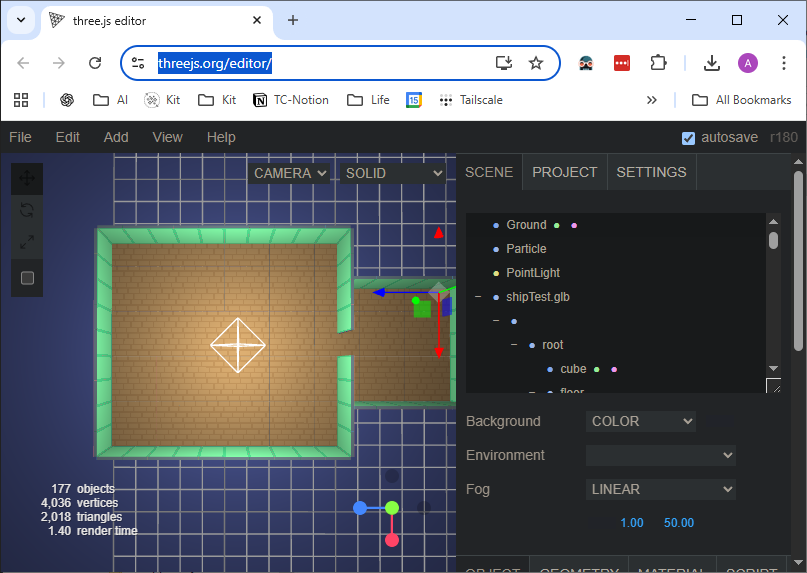Select the rotate tool
The width and height of the screenshot is (807, 573).
click(27, 210)
